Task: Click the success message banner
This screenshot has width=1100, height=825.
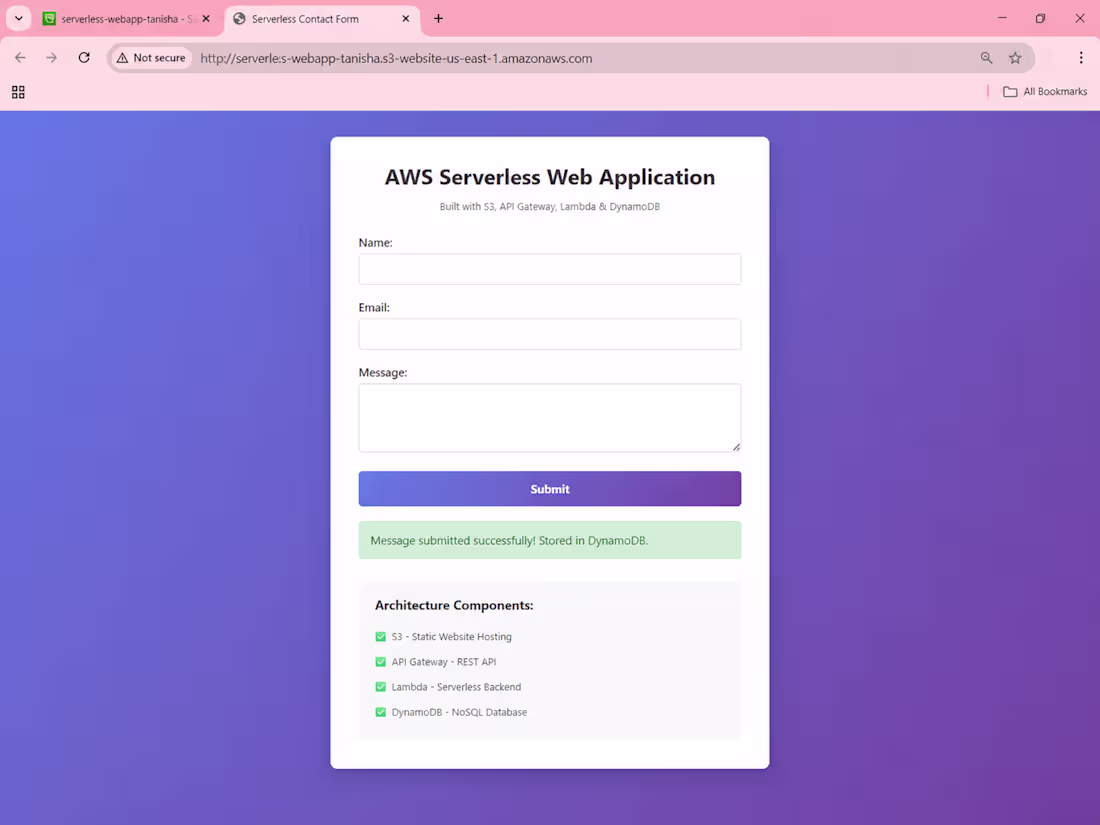Action: point(549,540)
